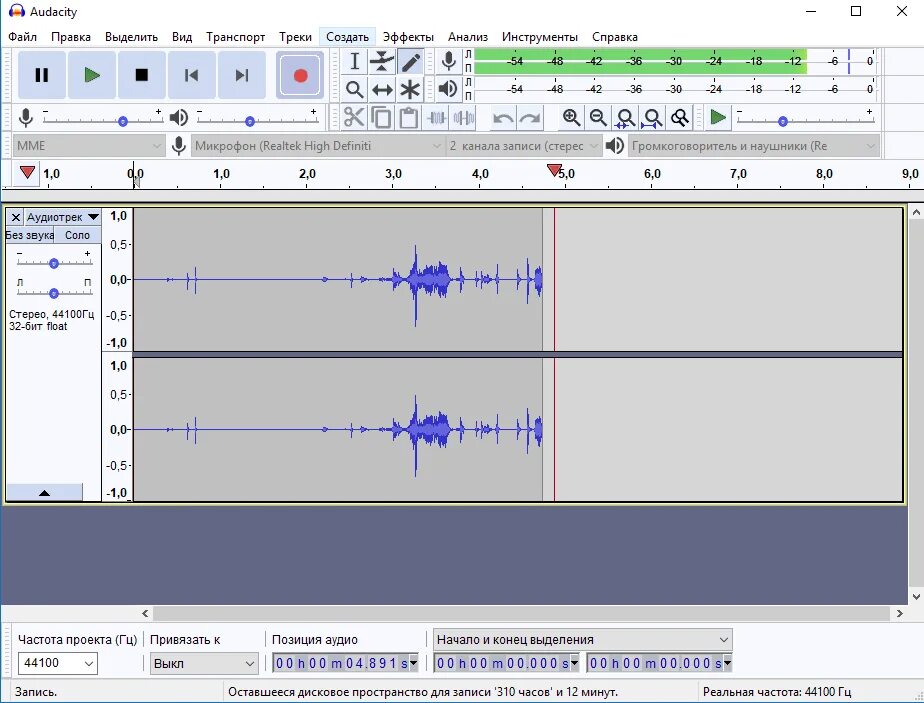The height and width of the screenshot is (703, 924).
Task: Click the green Play button
Action: tap(92, 75)
